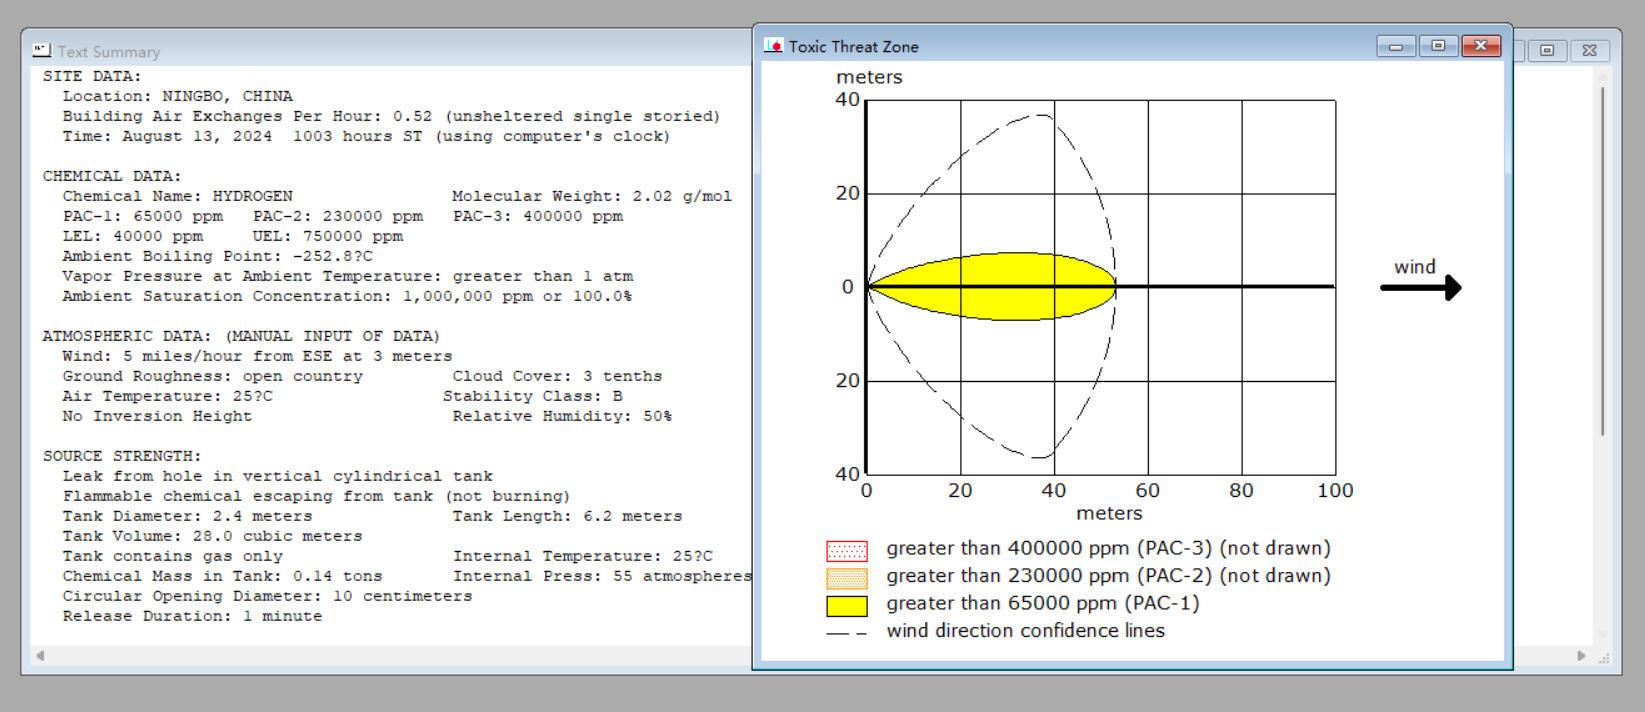Click 'Chemical Mass in Tank: 0.14 tons'
This screenshot has width=1645, height=712.
pyautogui.click(x=222, y=576)
